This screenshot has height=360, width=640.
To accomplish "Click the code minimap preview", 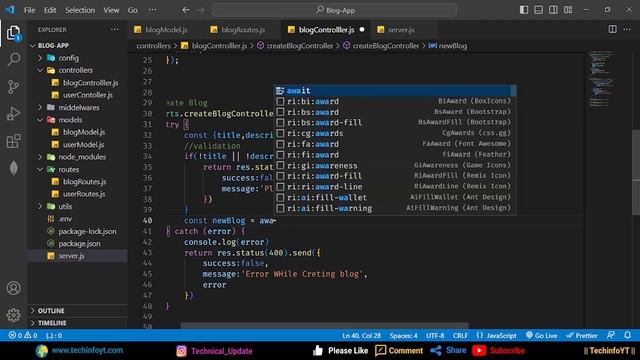I will pyautogui.click(x=601, y=78).
